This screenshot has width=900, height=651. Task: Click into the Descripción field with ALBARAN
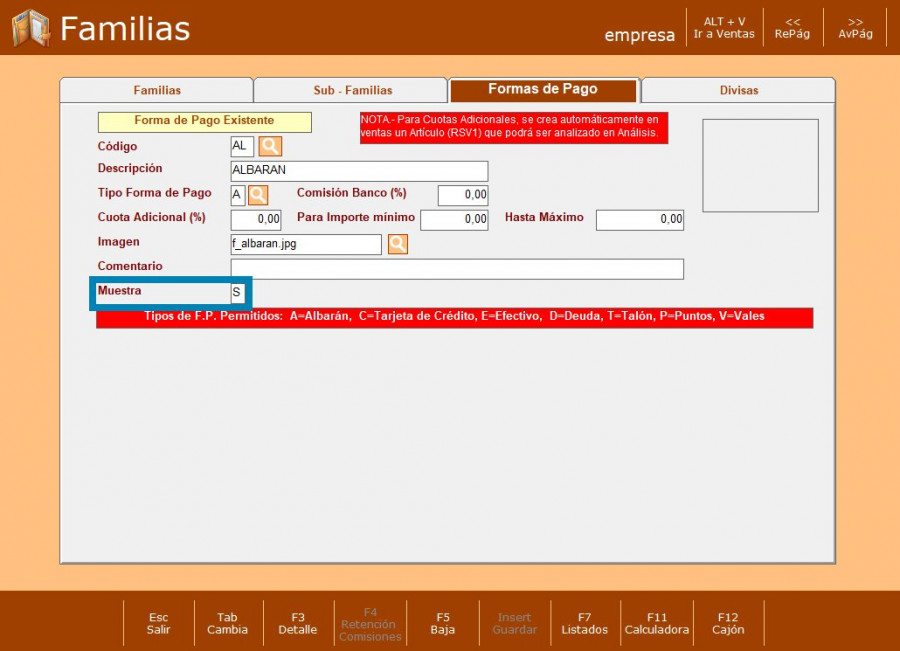359,171
